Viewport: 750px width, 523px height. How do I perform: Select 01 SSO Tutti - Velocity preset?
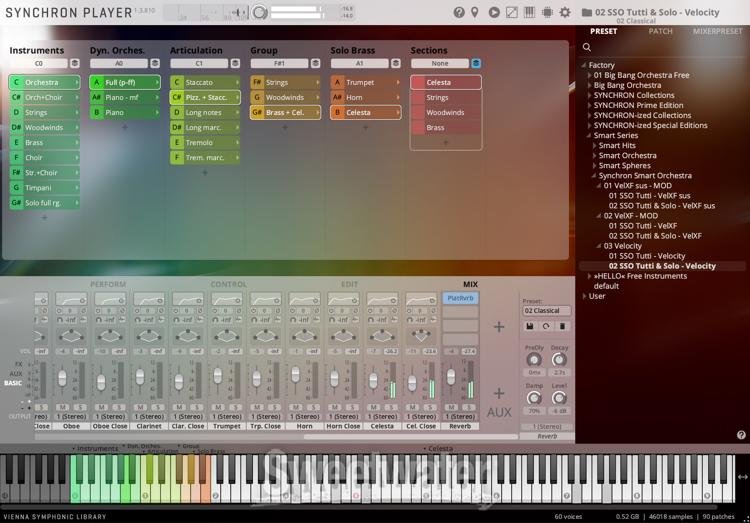647,256
